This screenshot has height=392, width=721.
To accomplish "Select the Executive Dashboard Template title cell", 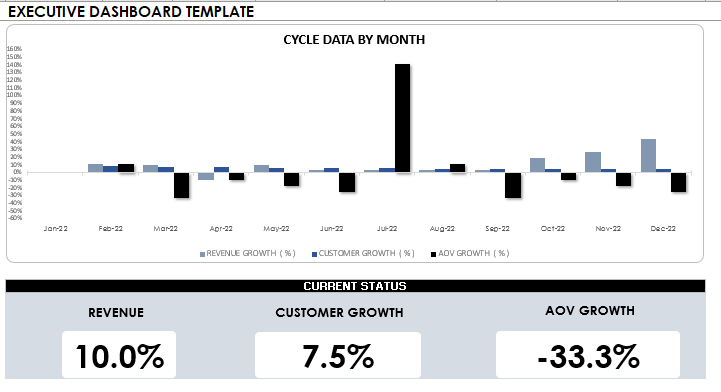I will 131,11.
